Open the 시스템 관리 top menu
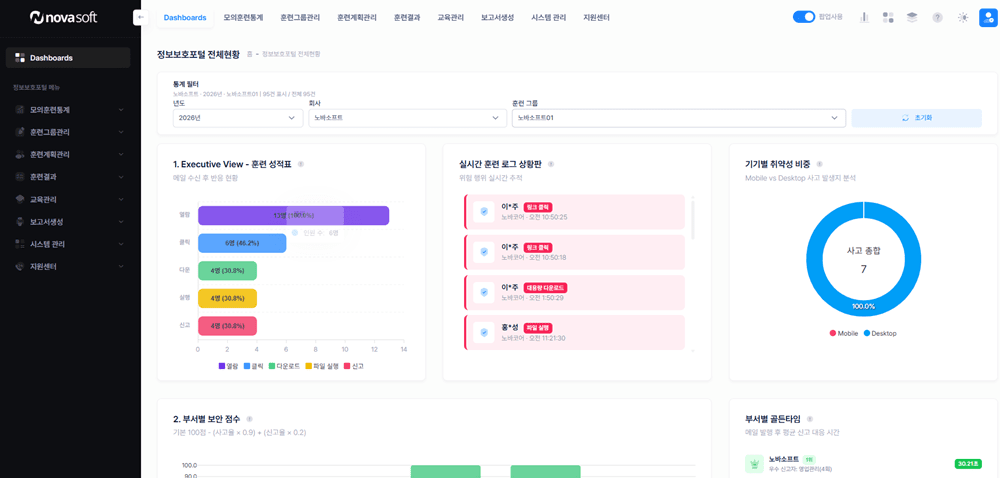 click(x=548, y=18)
